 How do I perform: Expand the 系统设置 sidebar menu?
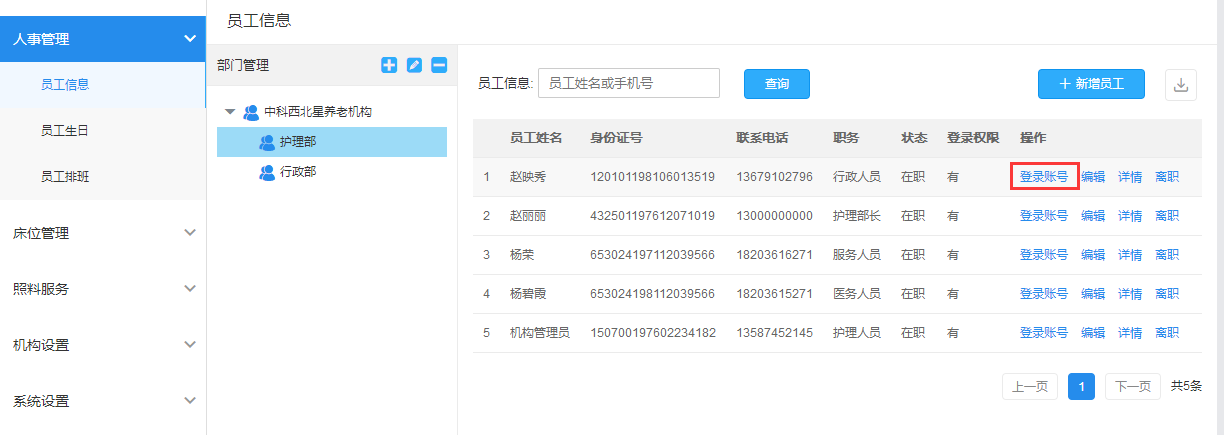coord(190,401)
